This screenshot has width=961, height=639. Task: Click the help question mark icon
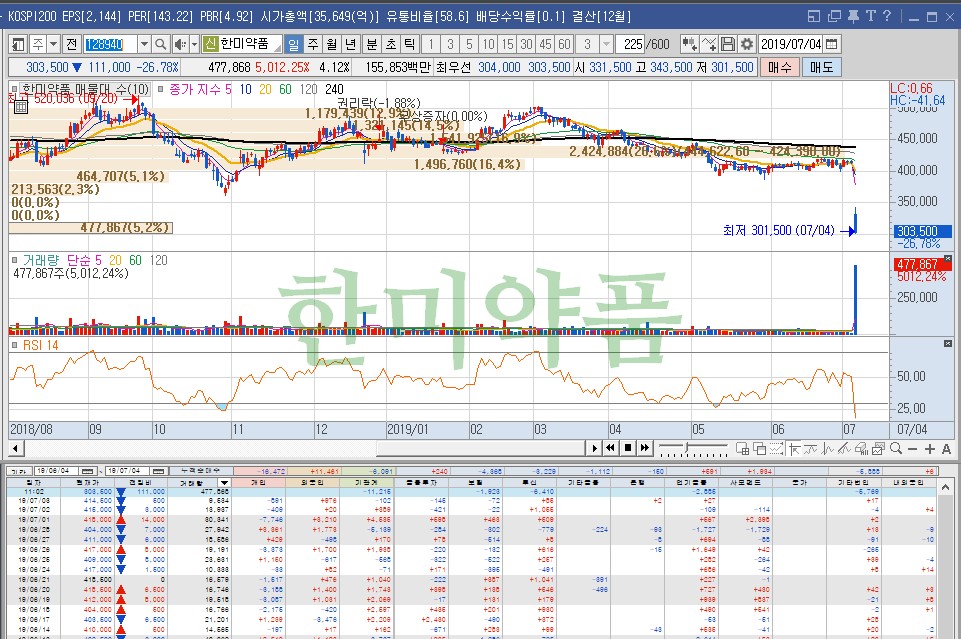tap(887, 17)
